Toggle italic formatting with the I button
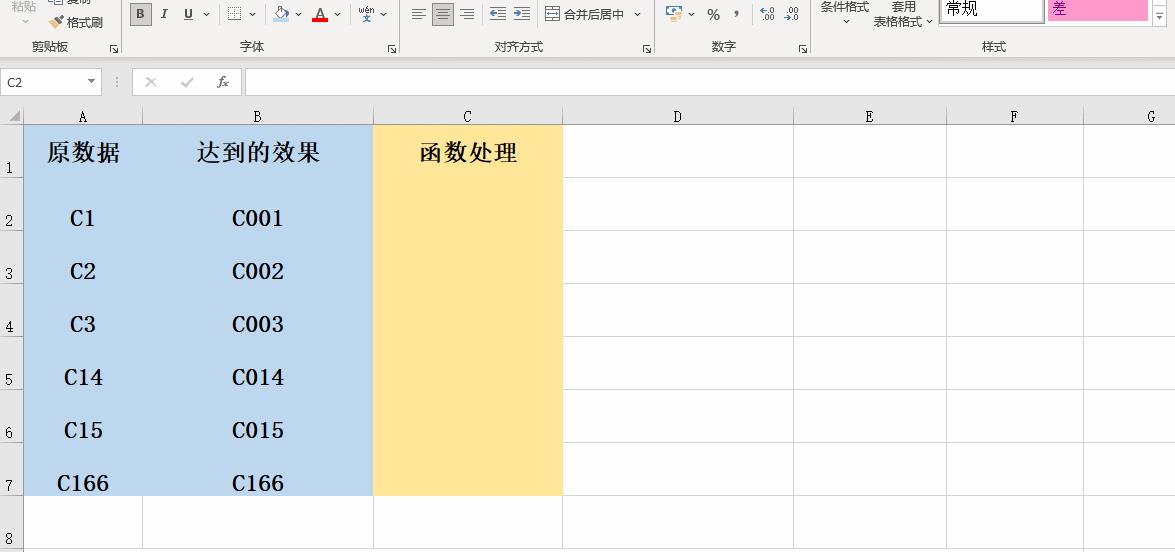This screenshot has height=552, width=1175. click(x=164, y=14)
